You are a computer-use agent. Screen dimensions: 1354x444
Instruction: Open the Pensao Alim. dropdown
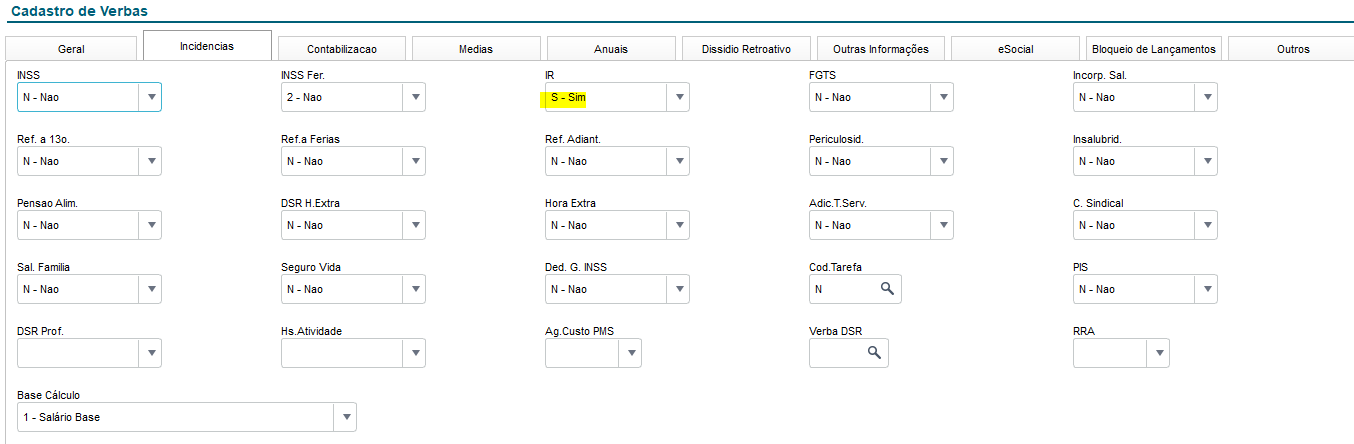[x=151, y=225]
